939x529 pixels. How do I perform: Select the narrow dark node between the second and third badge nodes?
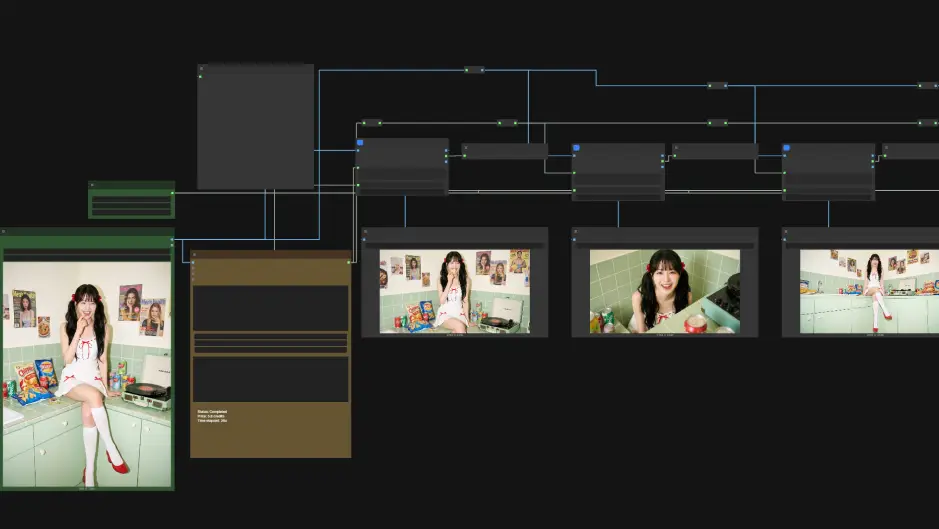click(x=715, y=151)
